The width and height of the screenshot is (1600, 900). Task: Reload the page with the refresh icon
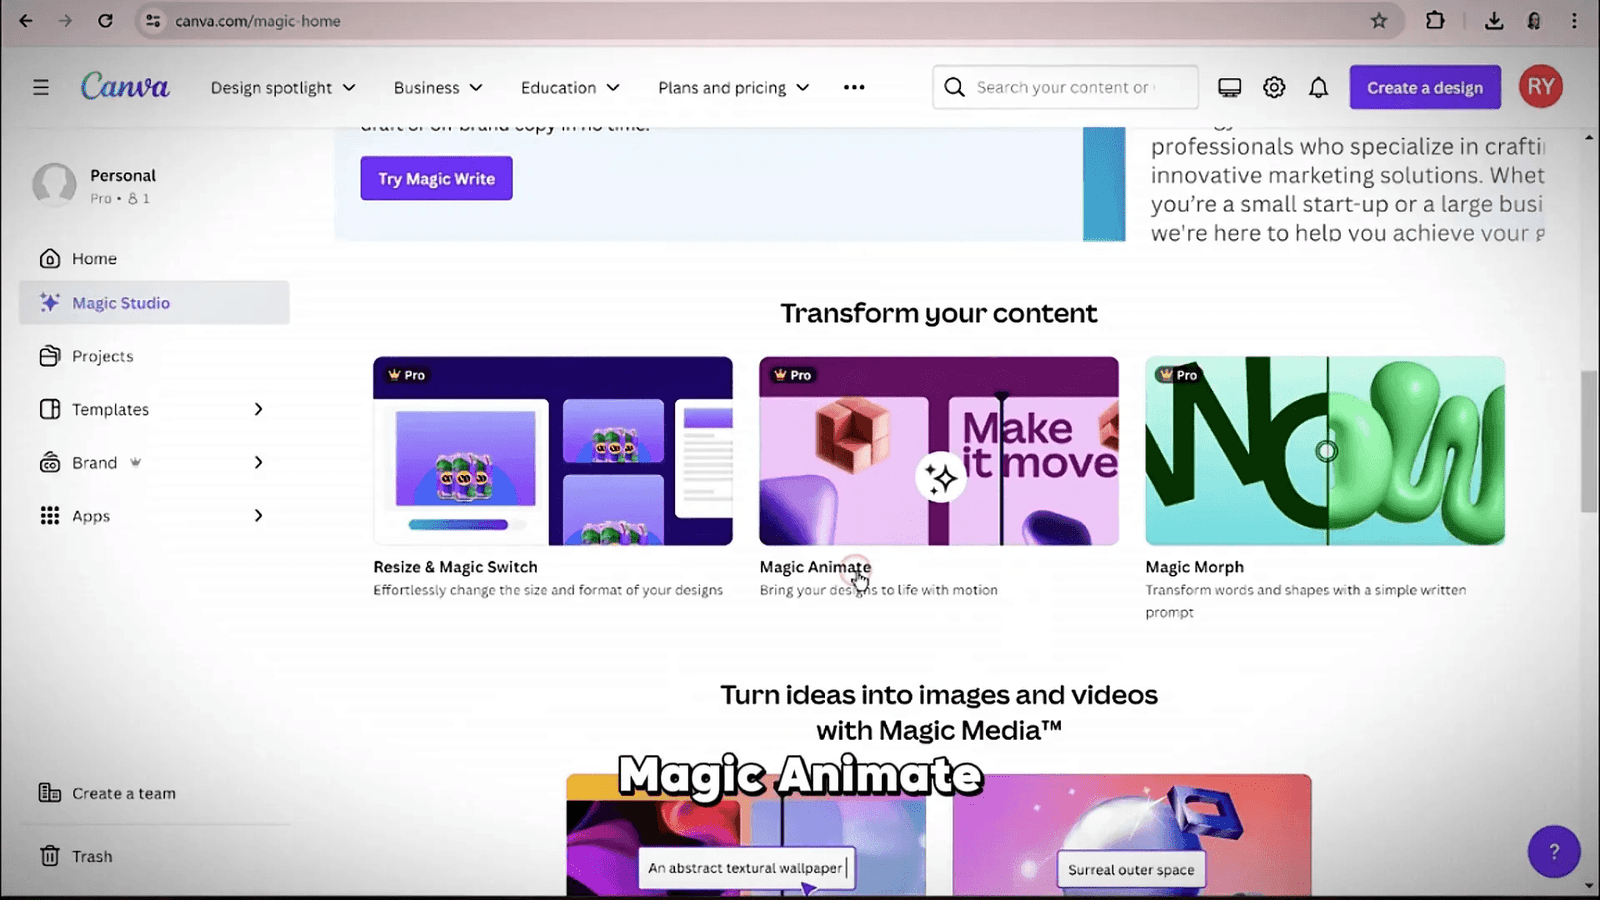(x=105, y=20)
